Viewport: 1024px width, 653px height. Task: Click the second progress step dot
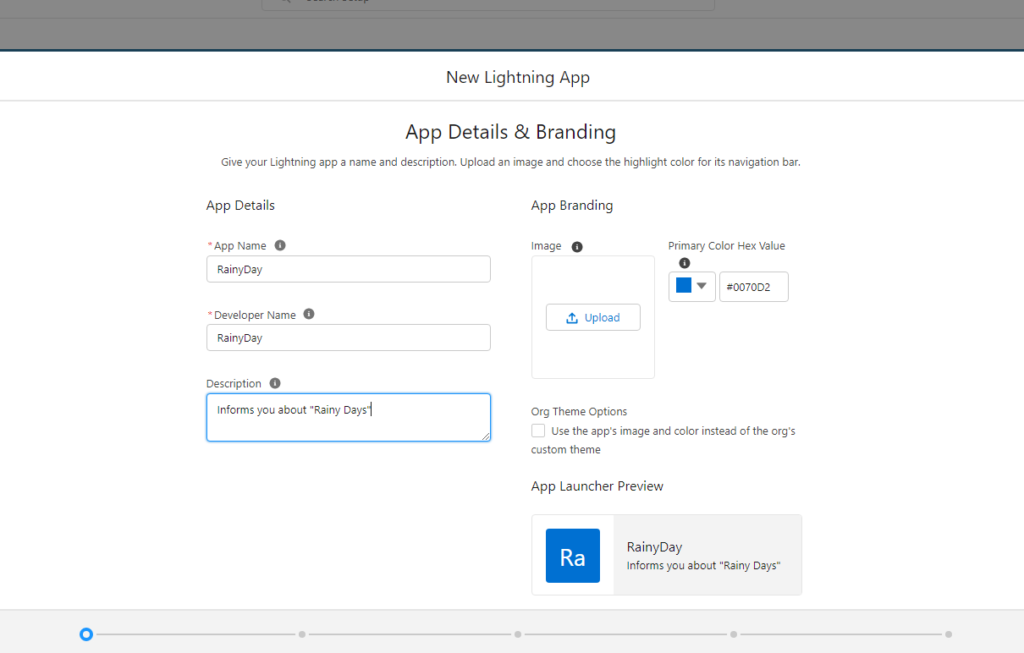tap(302, 634)
